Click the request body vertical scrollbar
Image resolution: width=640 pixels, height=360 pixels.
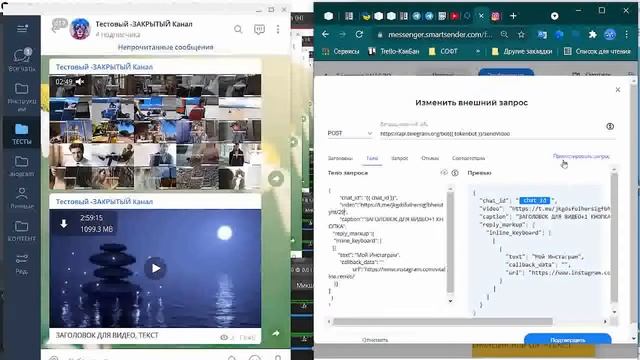coord(450,243)
